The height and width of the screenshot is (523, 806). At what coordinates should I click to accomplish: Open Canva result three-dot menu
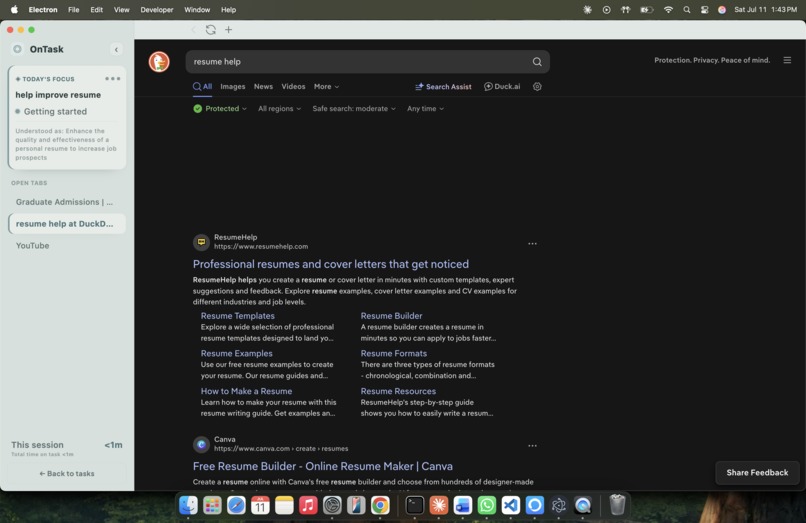point(533,446)
